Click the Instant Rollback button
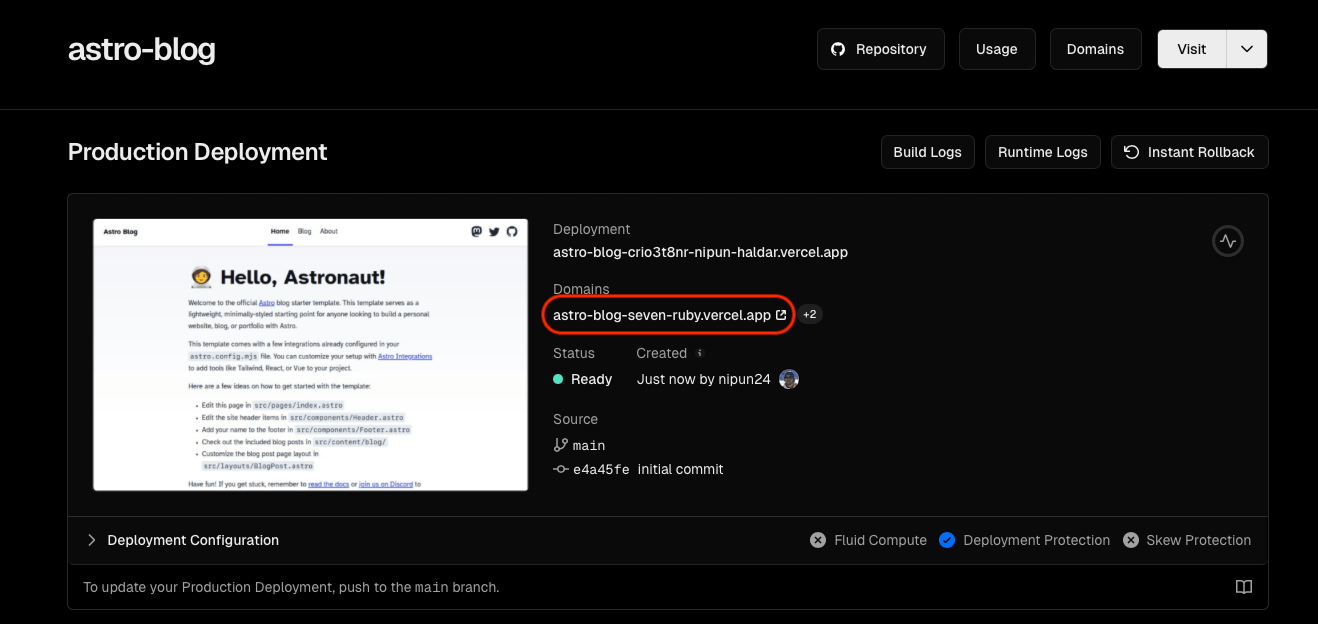The height and width of the screenshot is (624, 1318). coord(1189,152)
